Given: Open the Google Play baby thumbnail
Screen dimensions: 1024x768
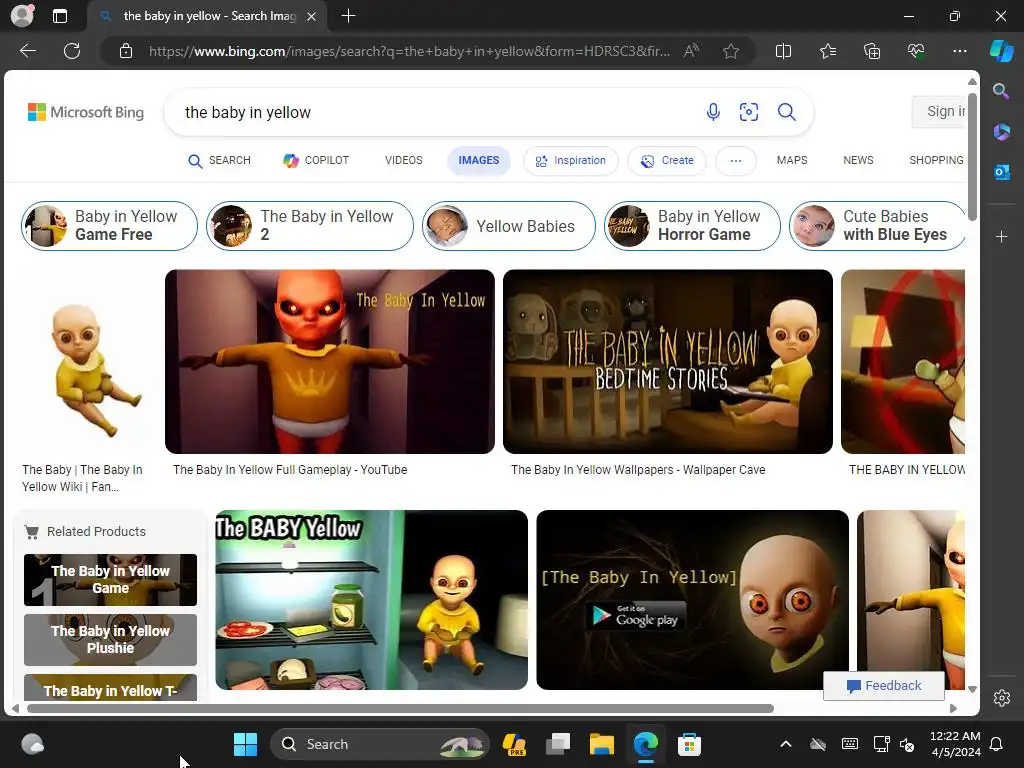Looking at the screenshot, I should [x=692, y=600].
